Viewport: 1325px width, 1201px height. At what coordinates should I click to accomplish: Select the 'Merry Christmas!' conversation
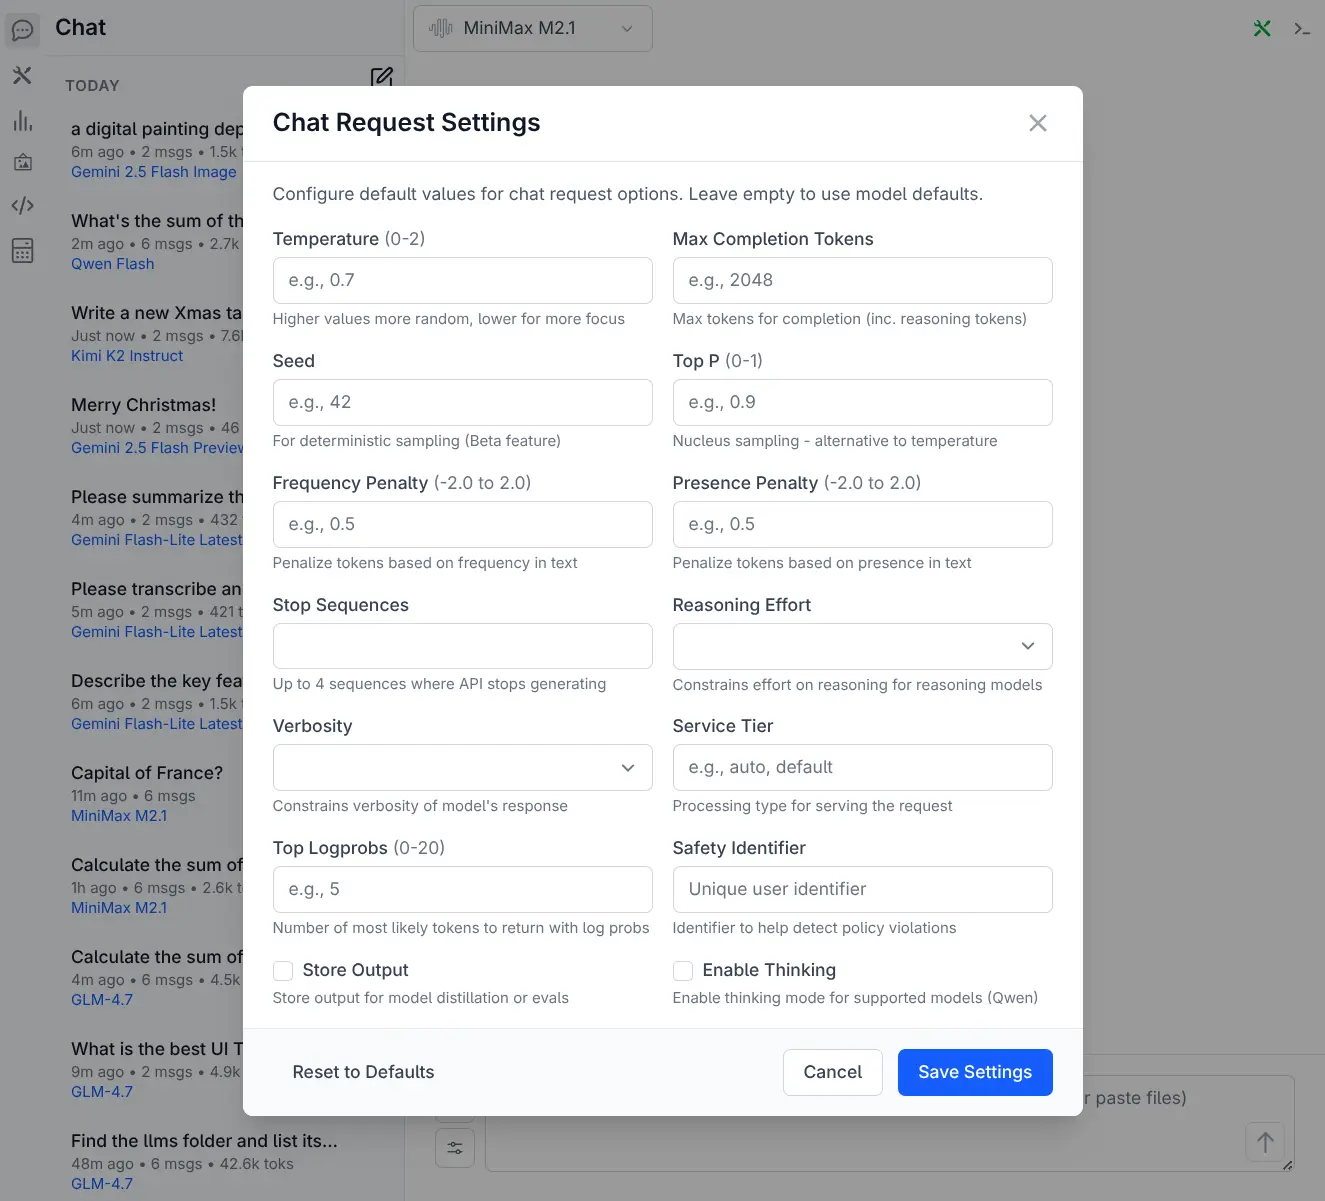click(x=143, y=405)
